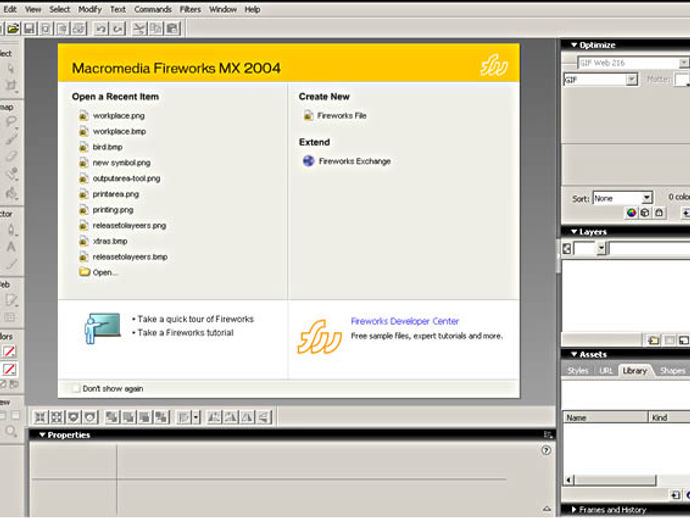Click the Library panel horizontal scrollbar
The height and width of the screenshot is (518, 690).
tap(615, 480)
